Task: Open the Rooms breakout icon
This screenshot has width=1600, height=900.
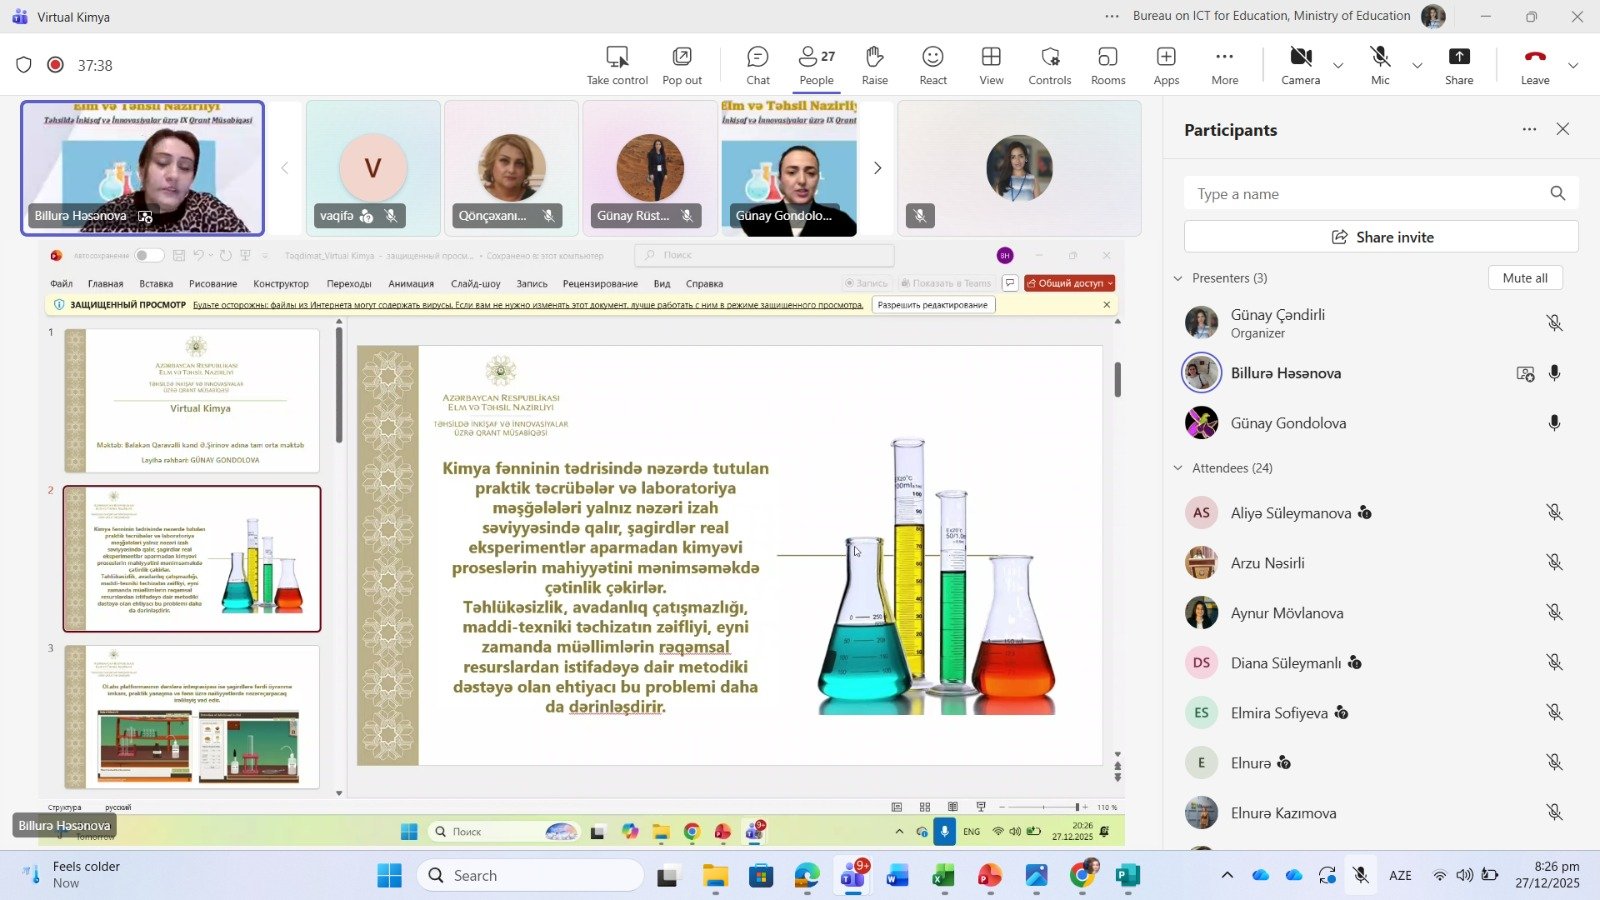Action: (1107, 65)
